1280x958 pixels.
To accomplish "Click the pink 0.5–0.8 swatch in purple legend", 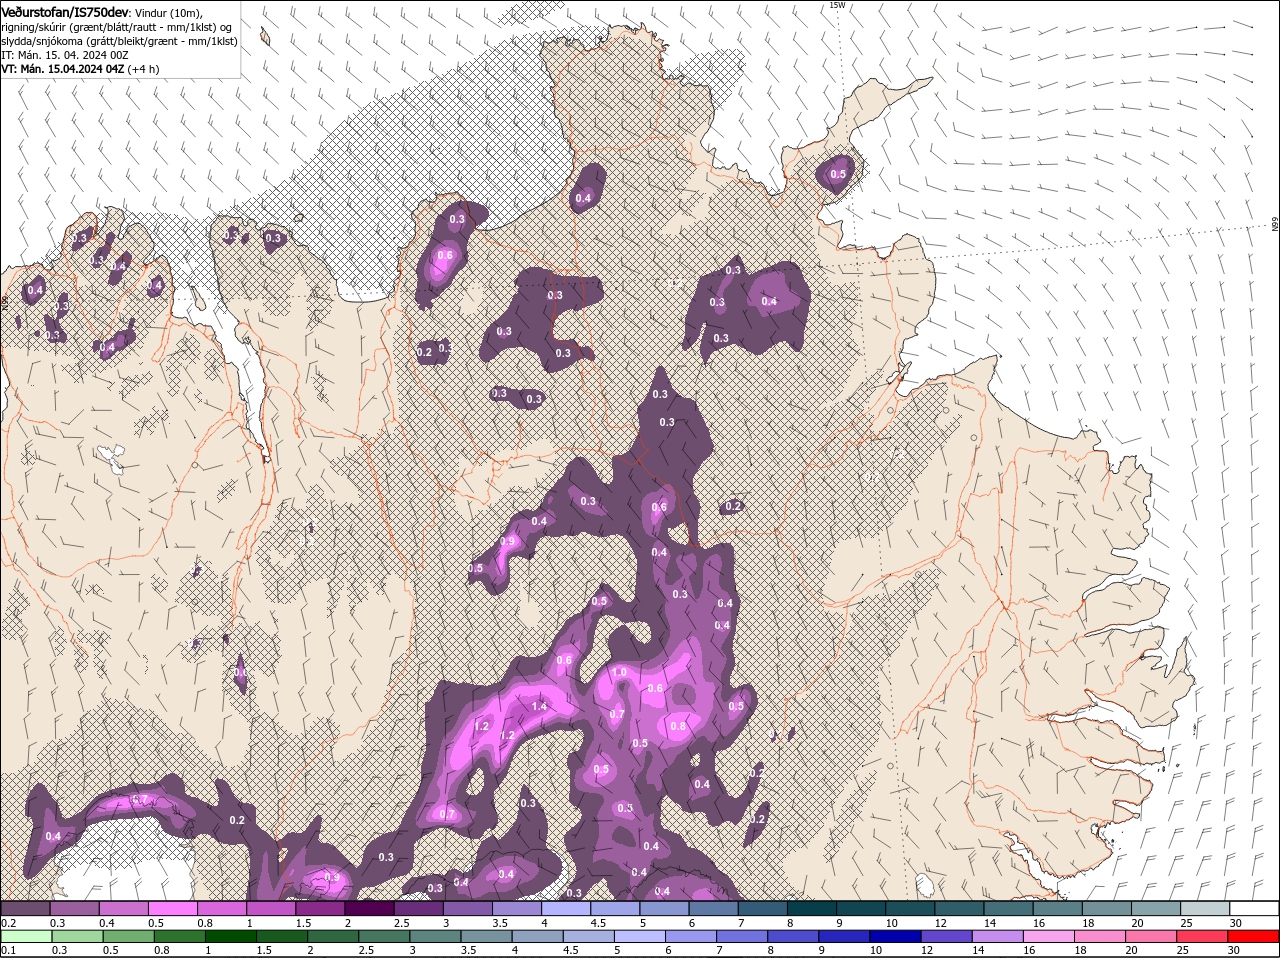I will pos(172,908).
